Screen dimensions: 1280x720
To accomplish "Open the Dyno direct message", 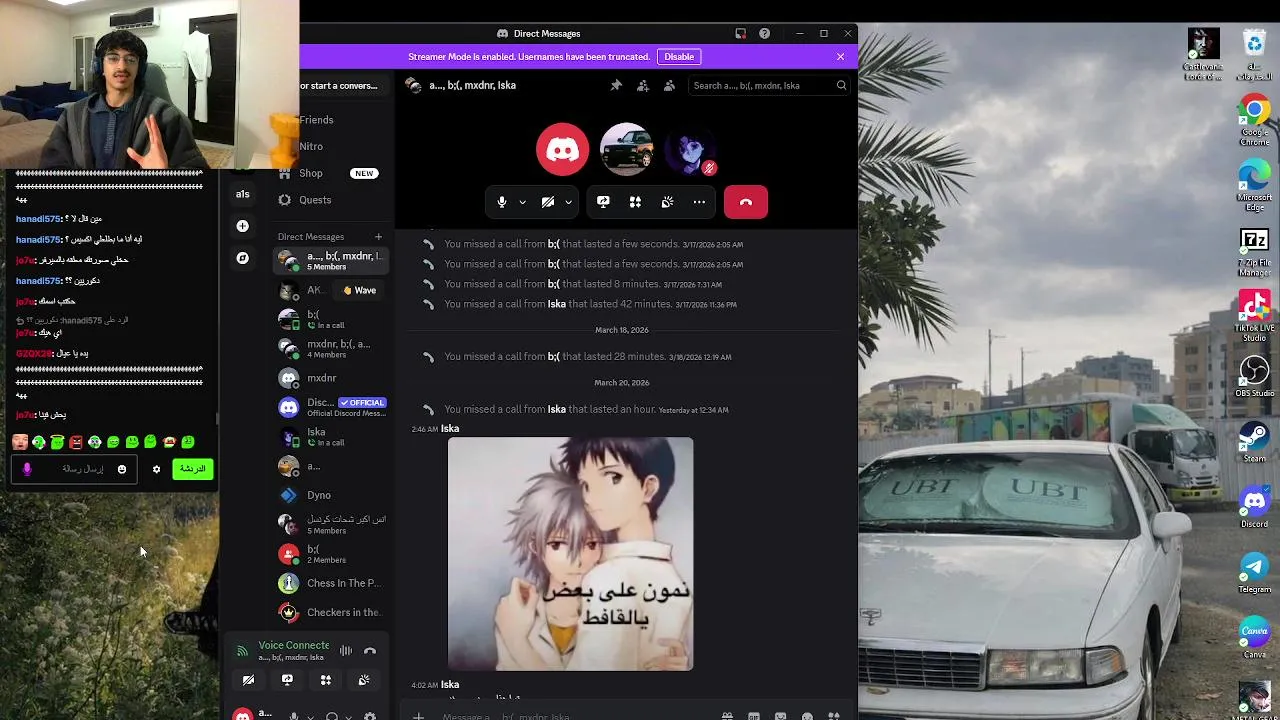I will pyautogui.click(x=330, y=495).
